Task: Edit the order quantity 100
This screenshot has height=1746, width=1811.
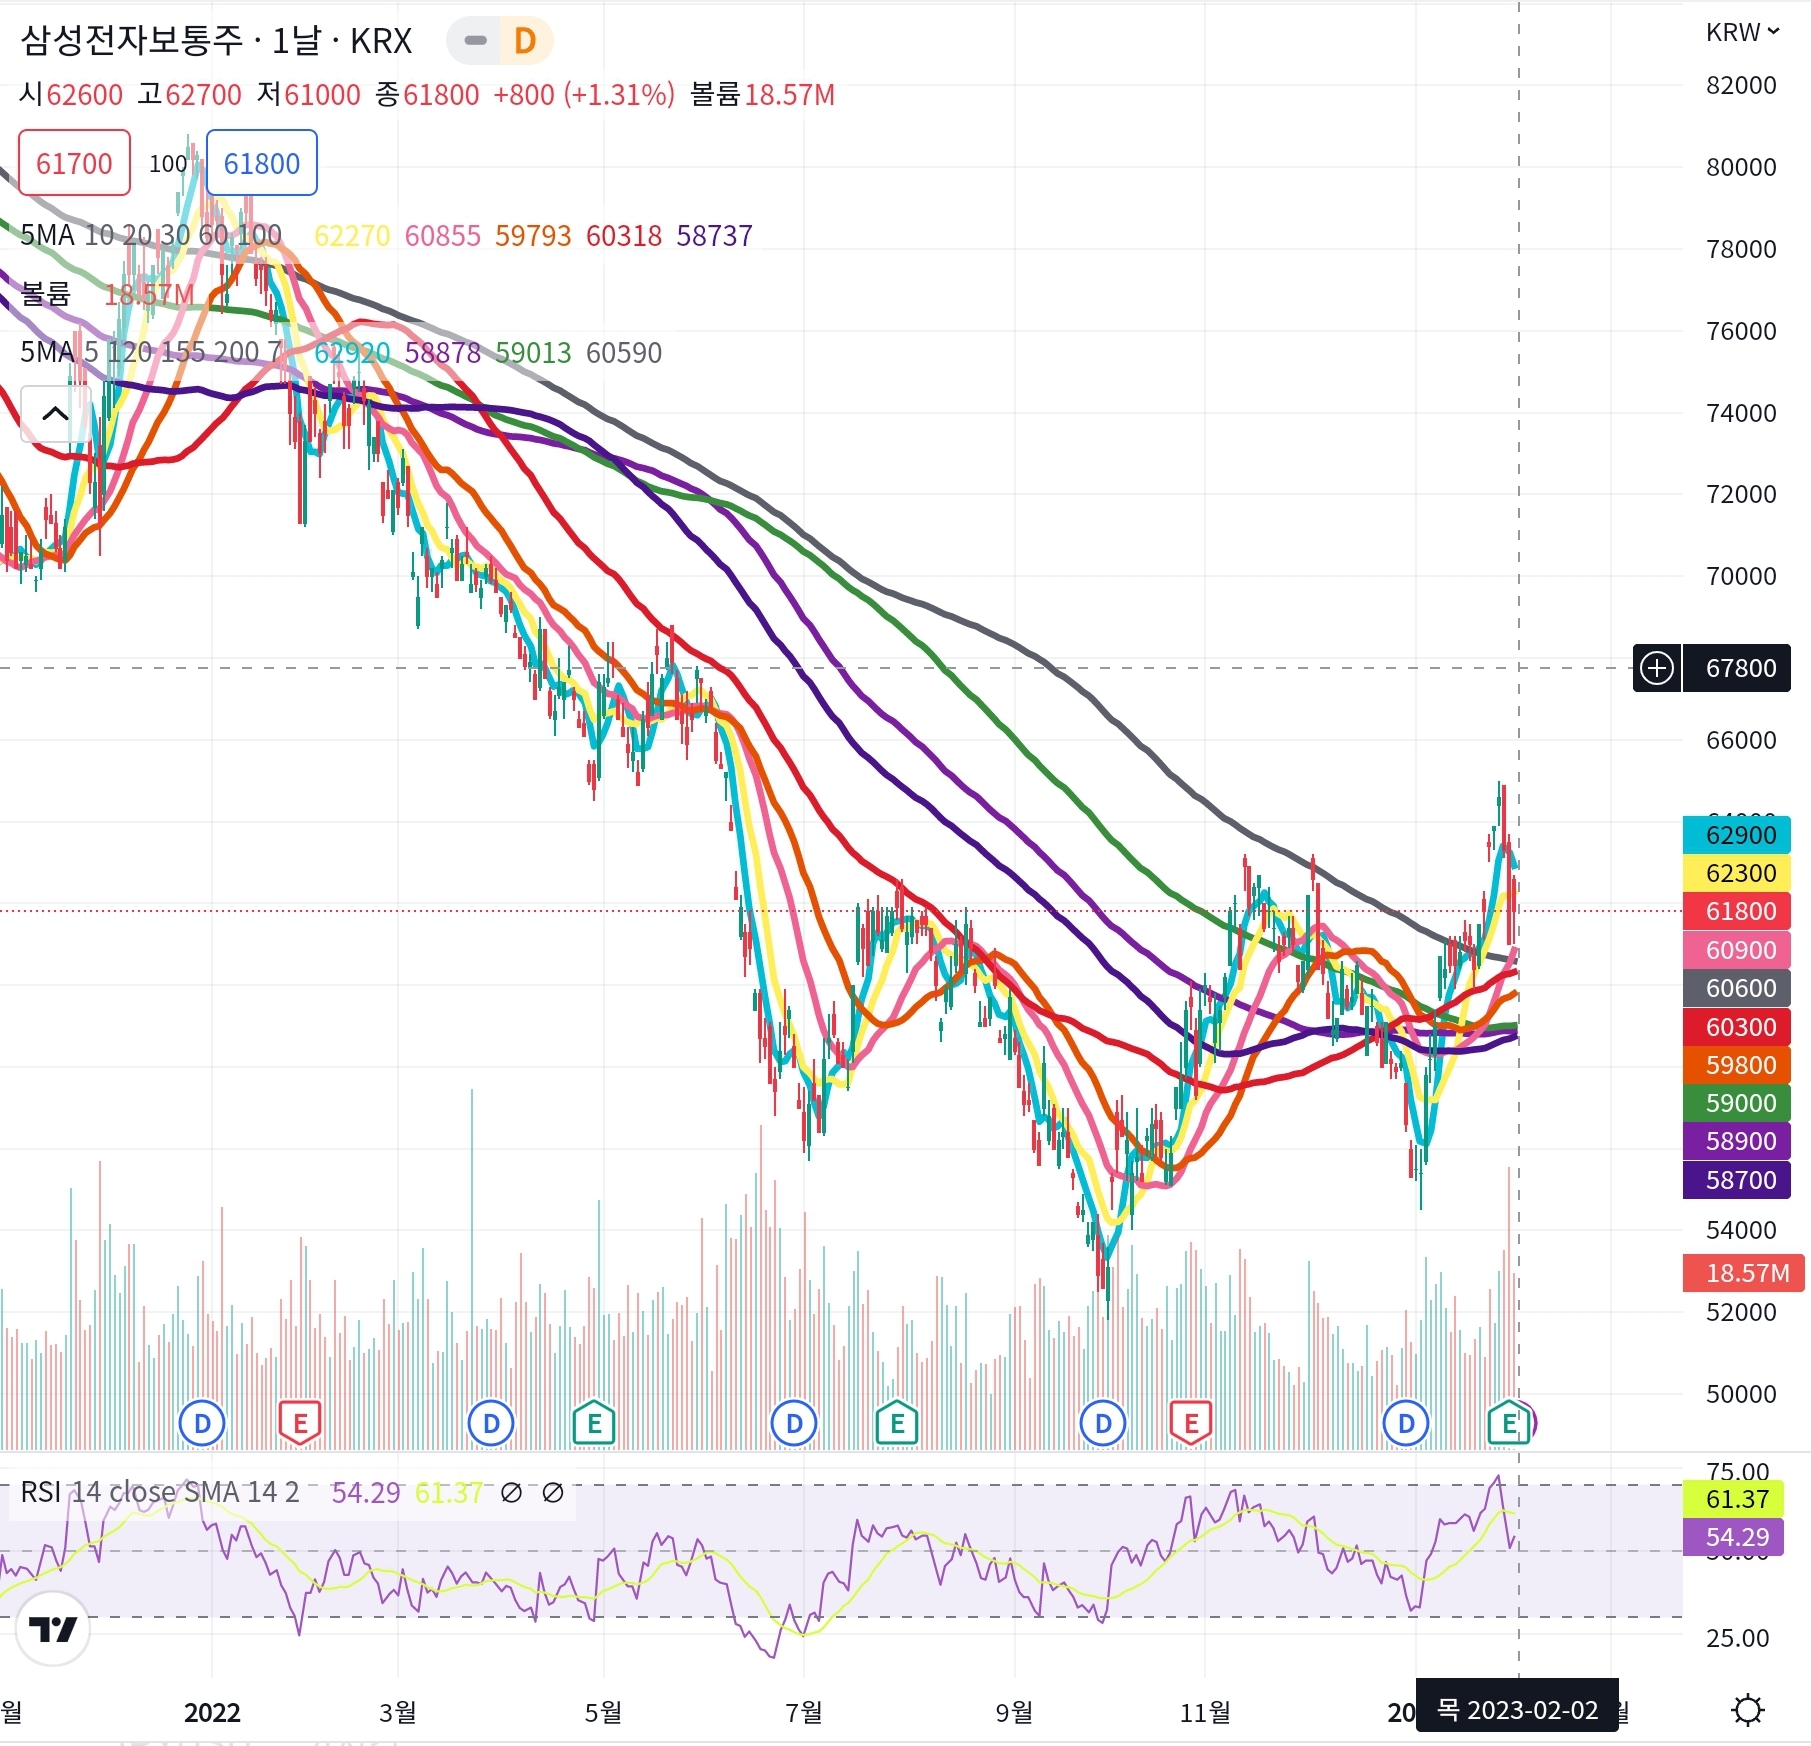Action: [x=168, y=164]
